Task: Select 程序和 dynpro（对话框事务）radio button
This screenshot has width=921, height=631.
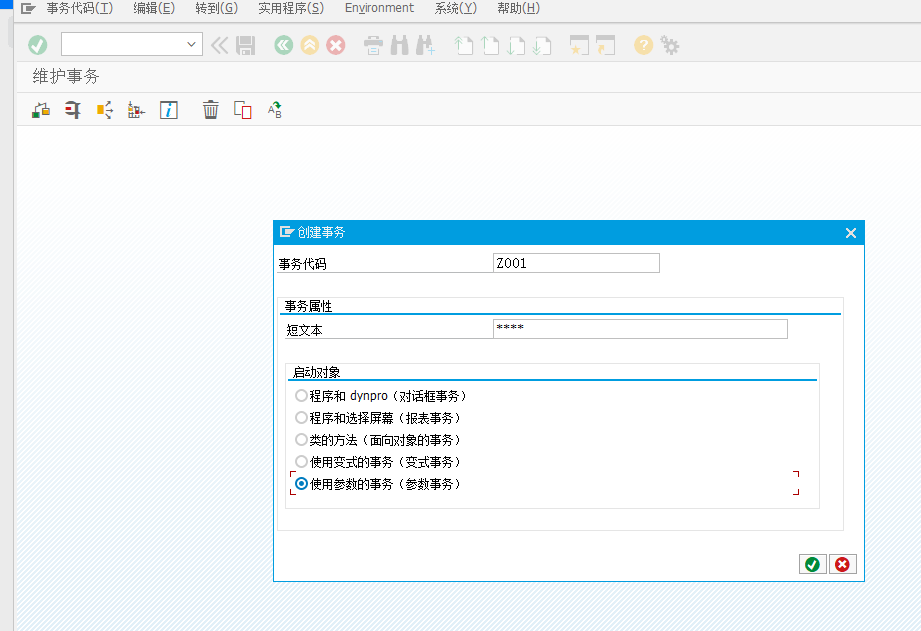Action: pyautogui.click(x=301, y=395)
